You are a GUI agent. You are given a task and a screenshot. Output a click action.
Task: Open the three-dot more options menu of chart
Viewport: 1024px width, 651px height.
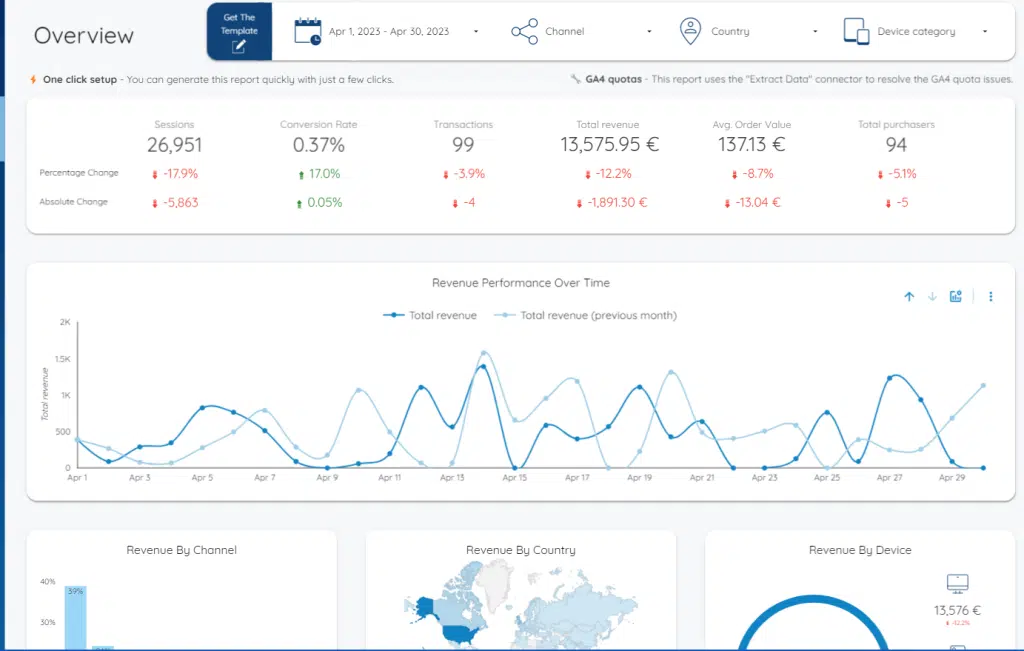coord(991,296)
